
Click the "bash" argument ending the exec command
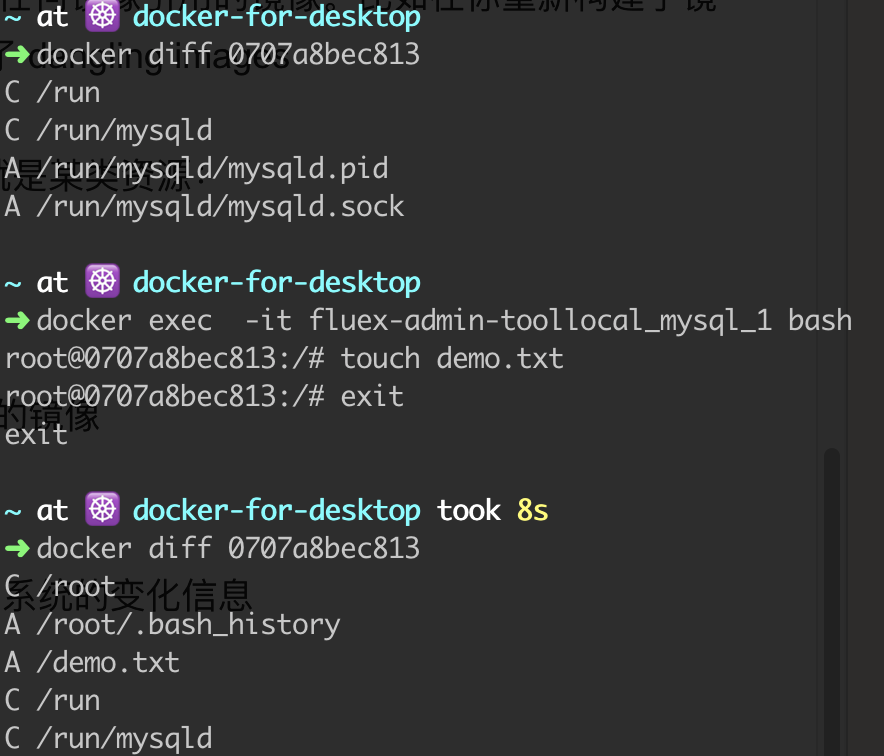point(820,321)
